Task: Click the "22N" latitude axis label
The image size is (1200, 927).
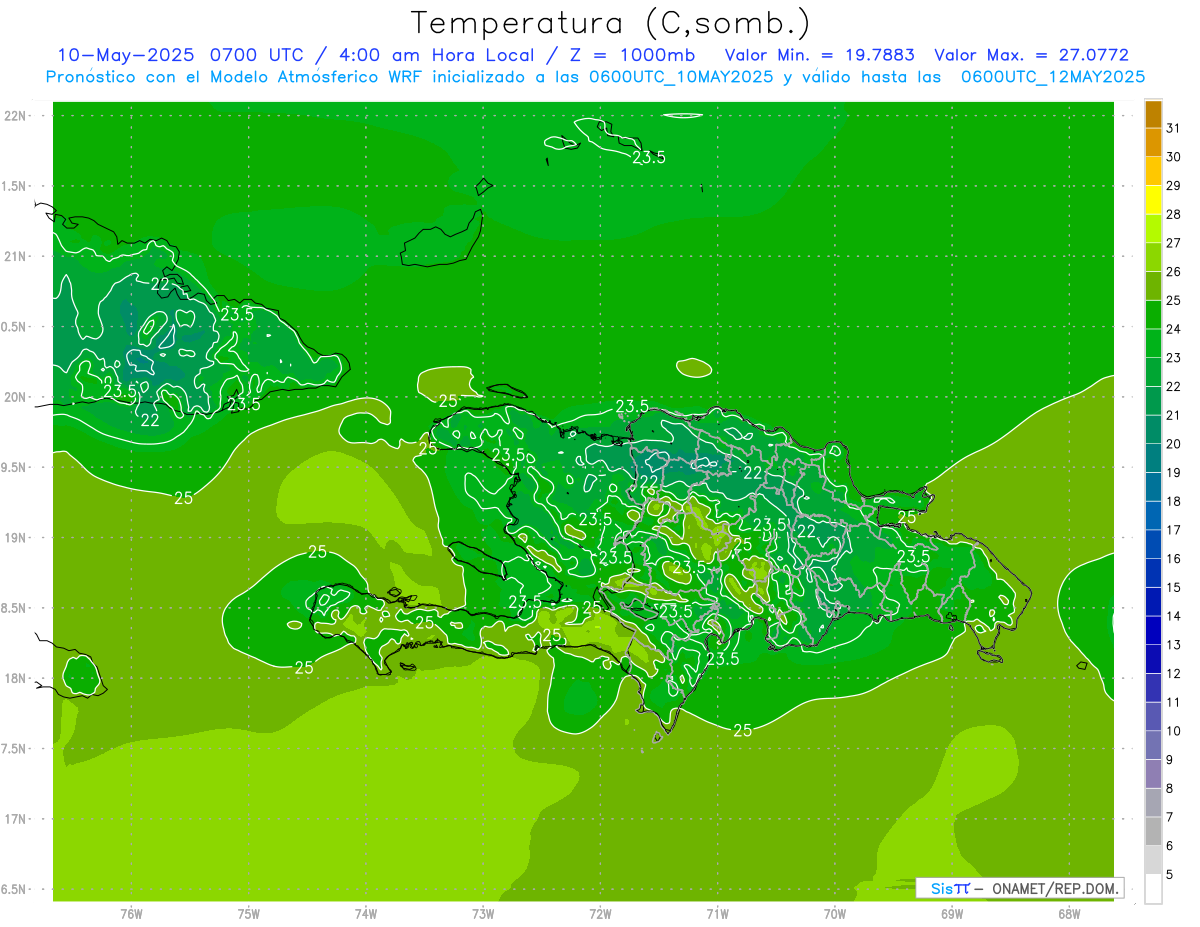Action: pos(14,116)
